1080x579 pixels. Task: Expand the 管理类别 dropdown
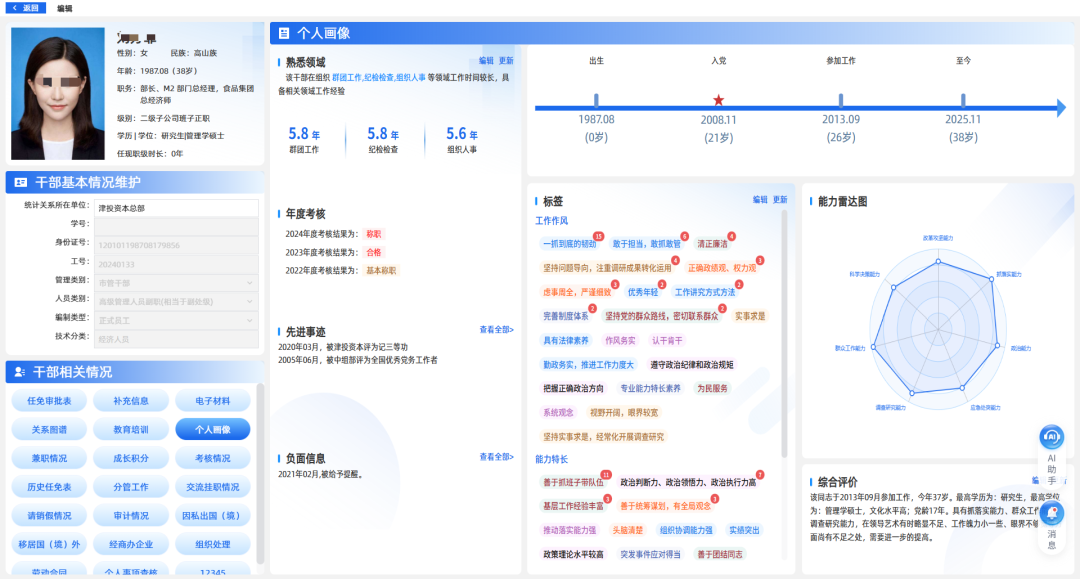coord(176,283)
